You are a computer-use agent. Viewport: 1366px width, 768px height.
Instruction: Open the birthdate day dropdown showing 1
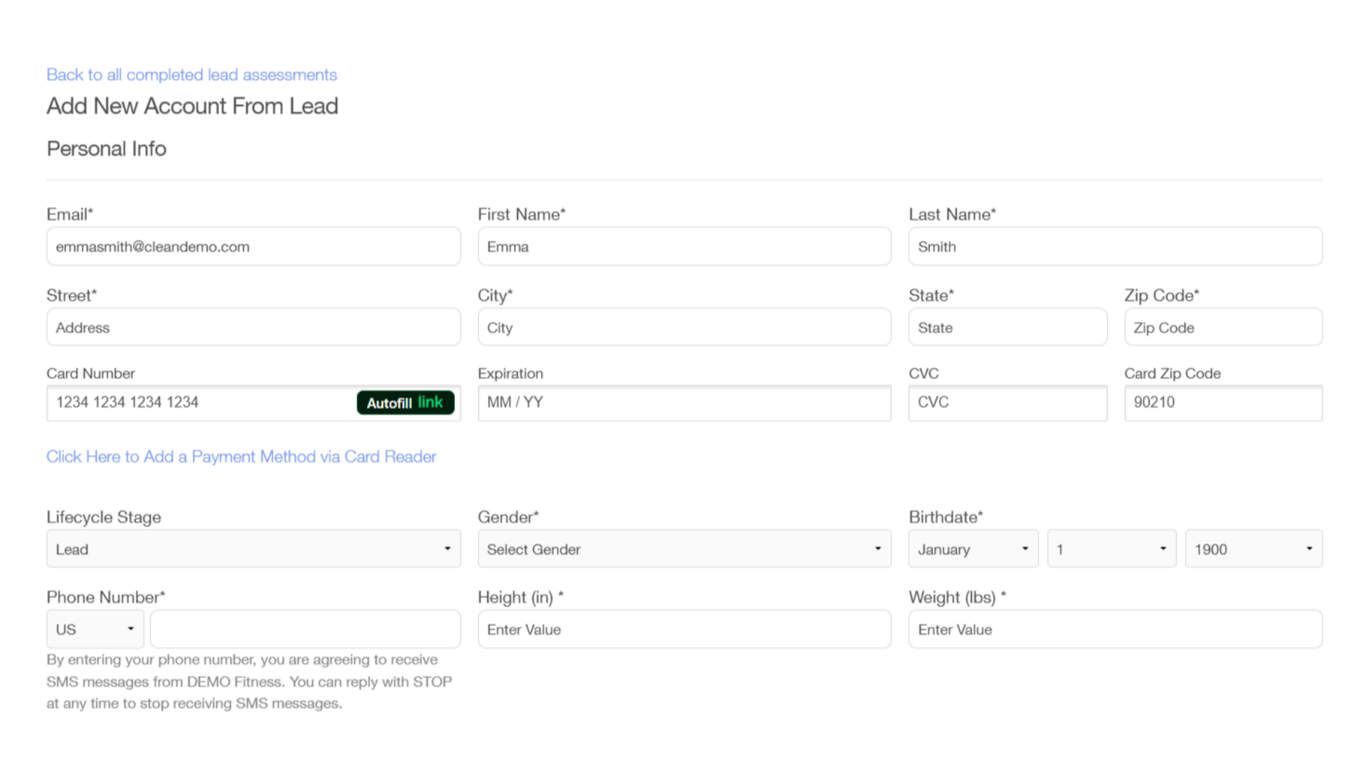1111,549
